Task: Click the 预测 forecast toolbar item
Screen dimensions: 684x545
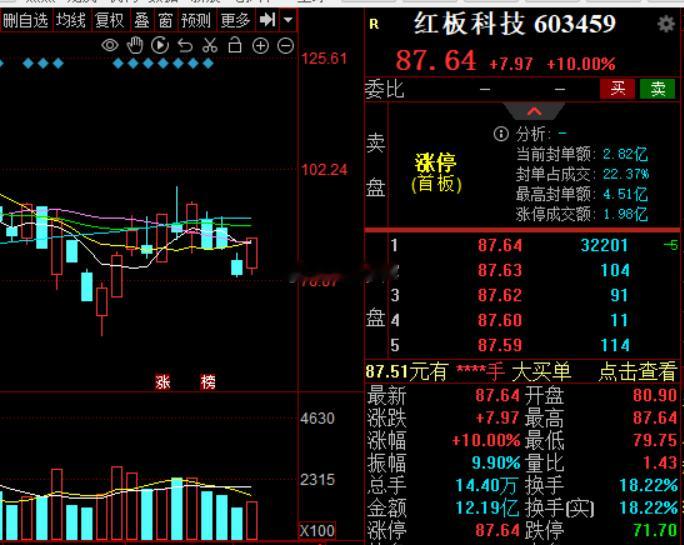Action: pos(196,20)
